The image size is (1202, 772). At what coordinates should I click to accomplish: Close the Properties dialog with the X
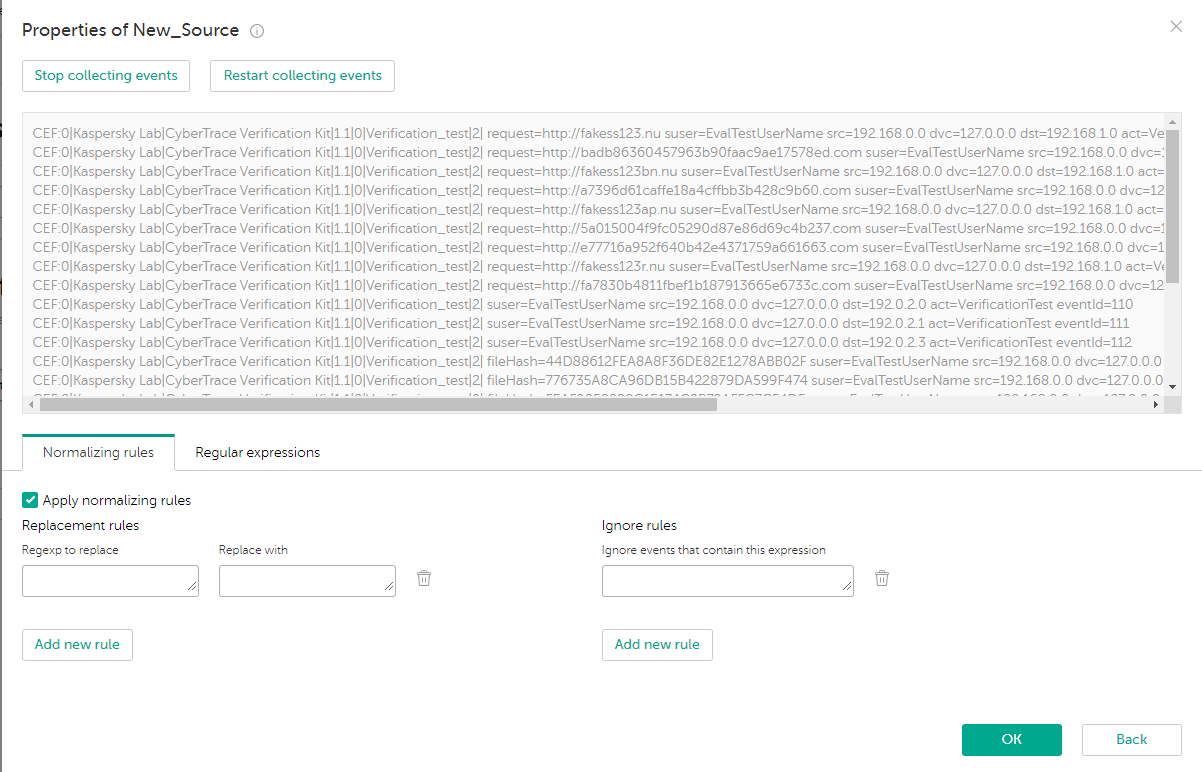tap(1175, 26)
